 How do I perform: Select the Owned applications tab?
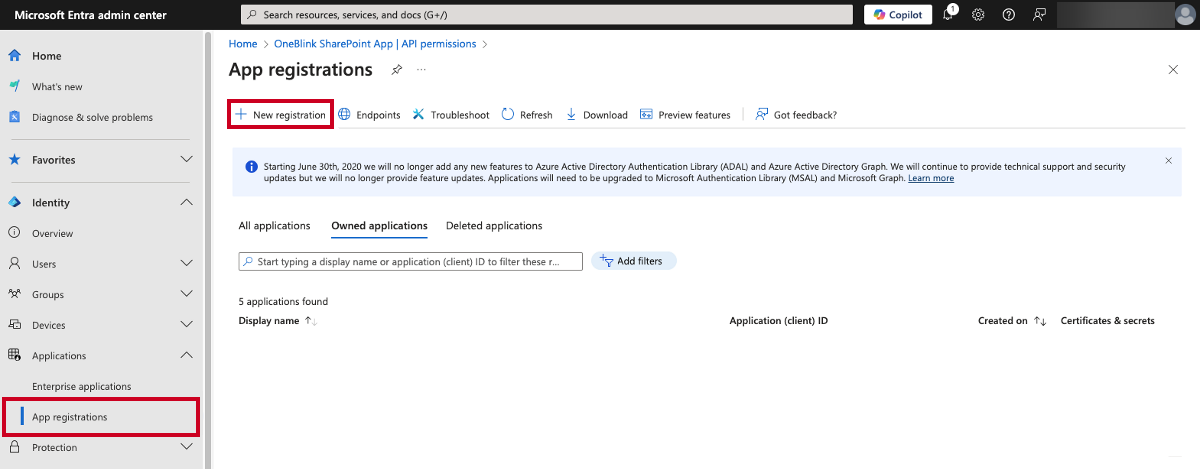point(380,226)
